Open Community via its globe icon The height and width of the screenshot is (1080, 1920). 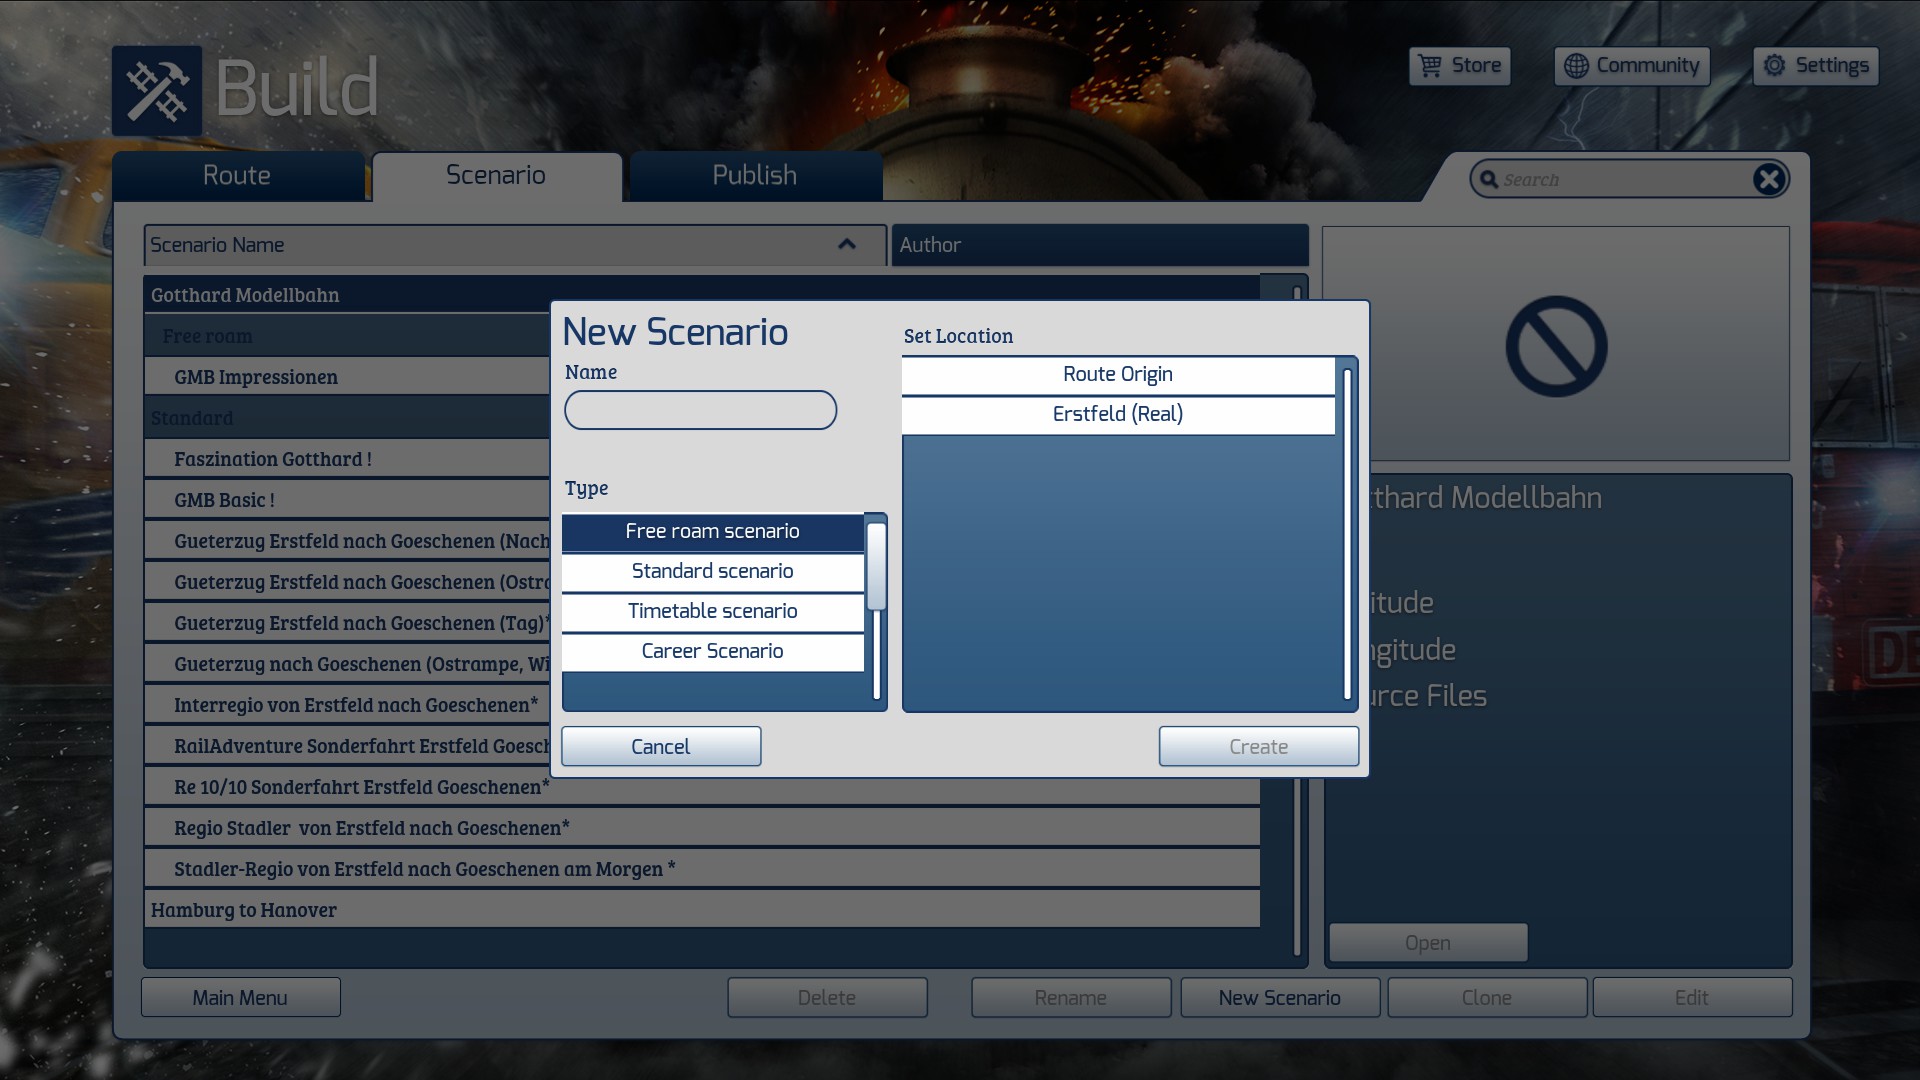click(x=1576, y=66)
